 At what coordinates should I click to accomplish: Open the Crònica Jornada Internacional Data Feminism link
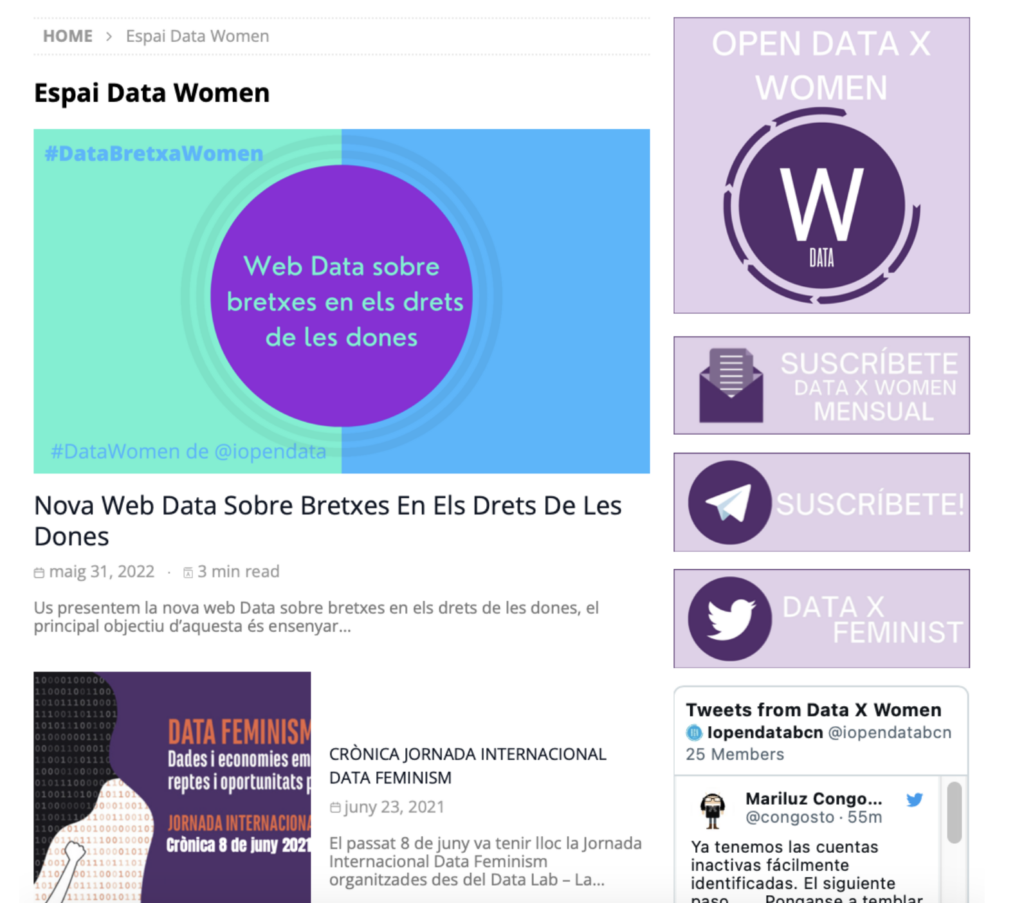(x=467, y=765)
